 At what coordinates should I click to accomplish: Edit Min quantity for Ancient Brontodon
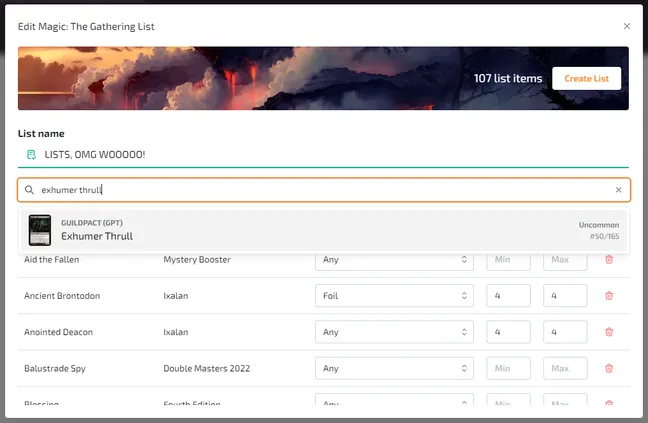pos(508,296)
